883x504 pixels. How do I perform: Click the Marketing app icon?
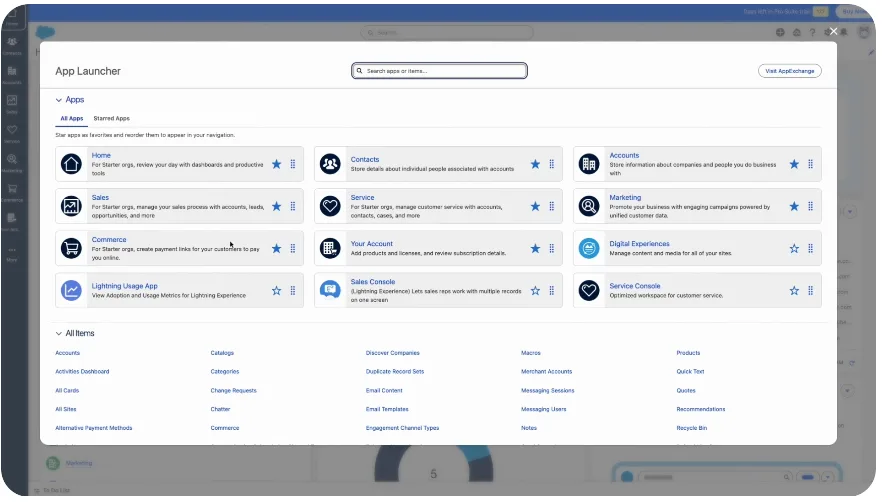click(589, 206)
